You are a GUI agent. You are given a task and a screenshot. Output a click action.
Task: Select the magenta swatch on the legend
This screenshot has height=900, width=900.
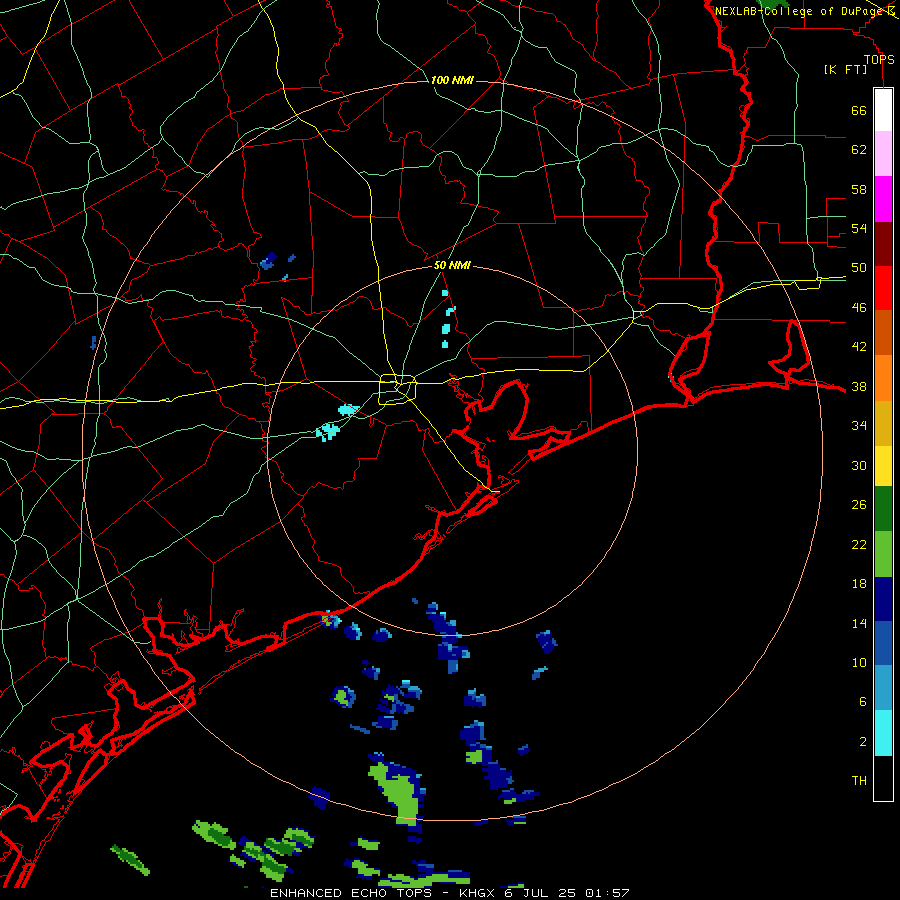(x=883, y=199)
